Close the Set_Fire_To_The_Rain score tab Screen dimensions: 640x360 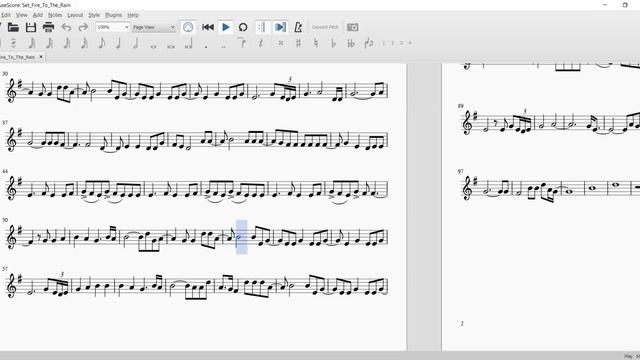[41, 57]
